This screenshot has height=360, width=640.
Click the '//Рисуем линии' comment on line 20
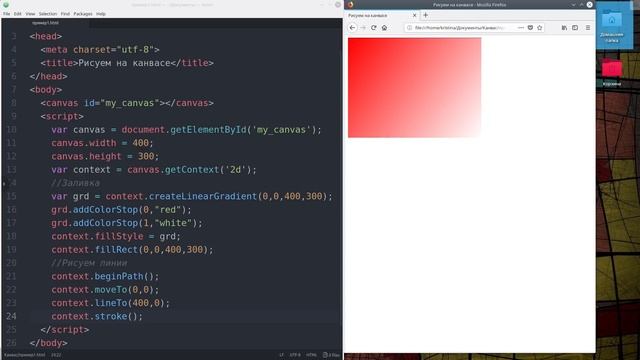pyautogui.click(x=89, y=263)
